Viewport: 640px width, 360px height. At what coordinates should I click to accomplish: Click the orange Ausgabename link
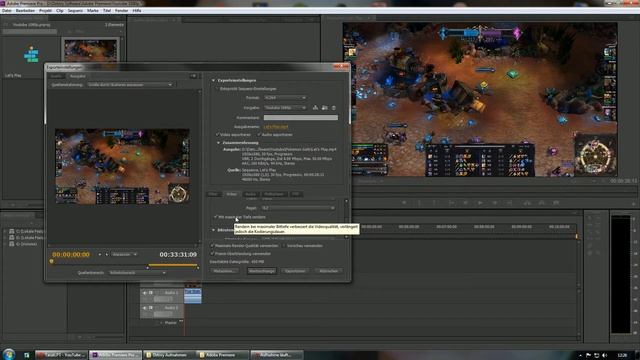(276, 127)
